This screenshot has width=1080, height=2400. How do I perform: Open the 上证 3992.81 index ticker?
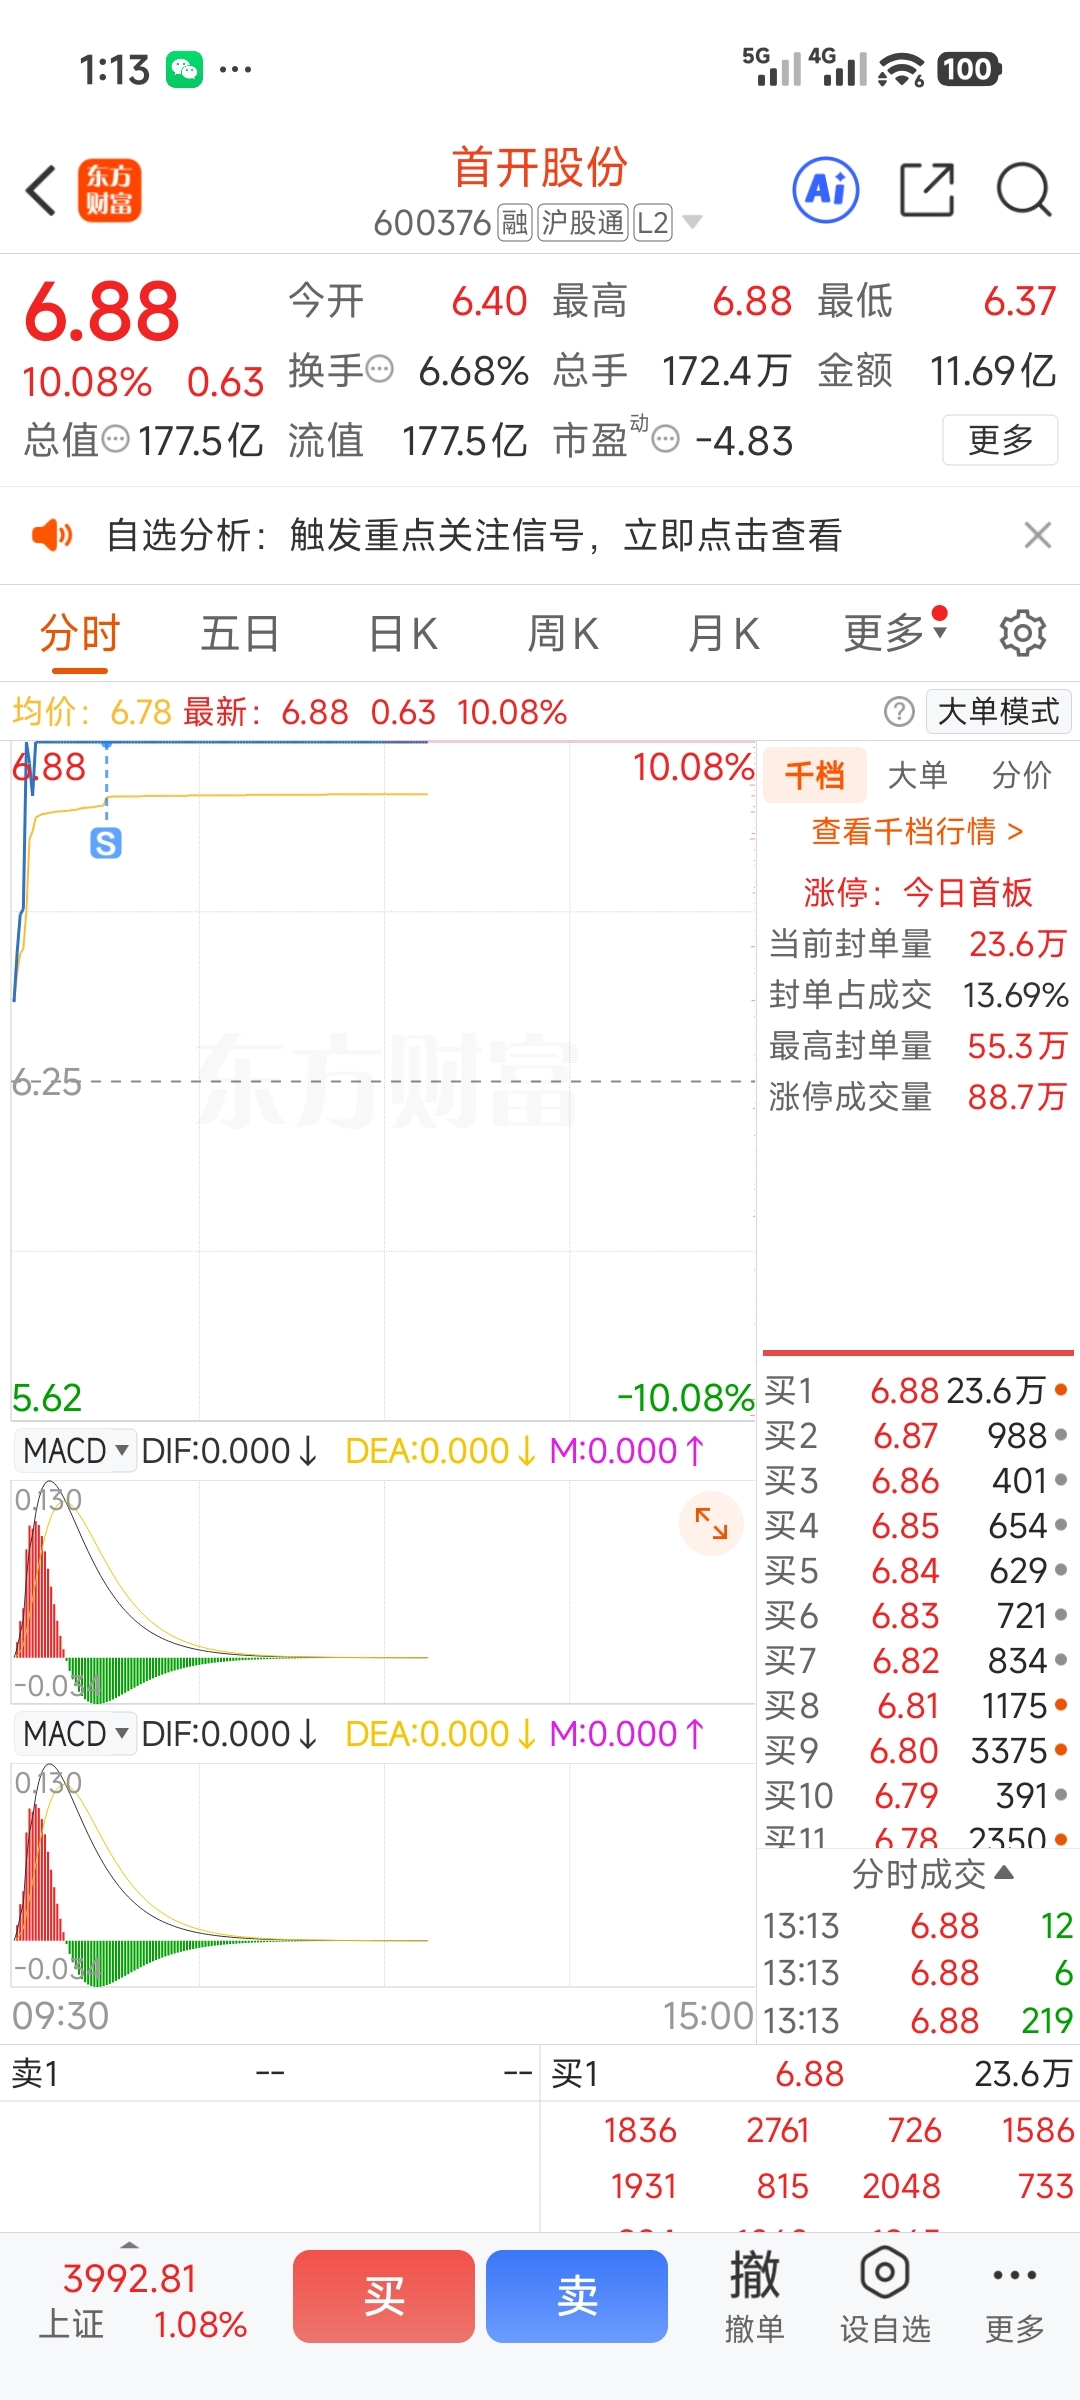[x=140, y=2300]
